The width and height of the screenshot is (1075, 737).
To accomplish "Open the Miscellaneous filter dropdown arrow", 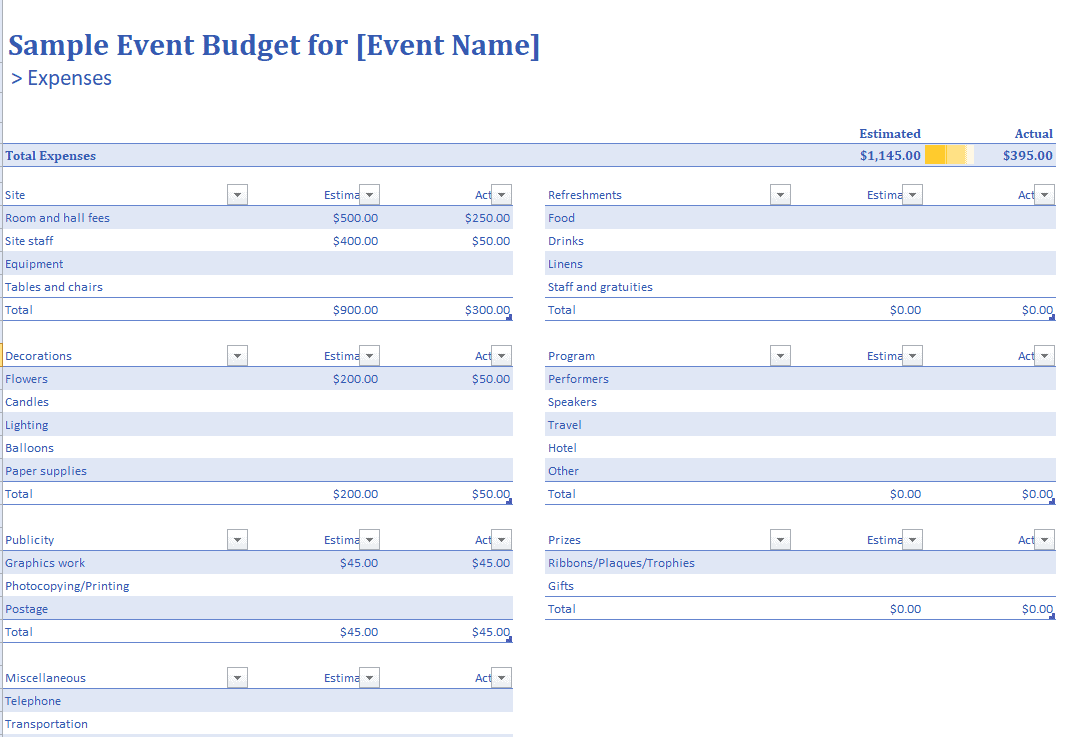I will (237, 678).
